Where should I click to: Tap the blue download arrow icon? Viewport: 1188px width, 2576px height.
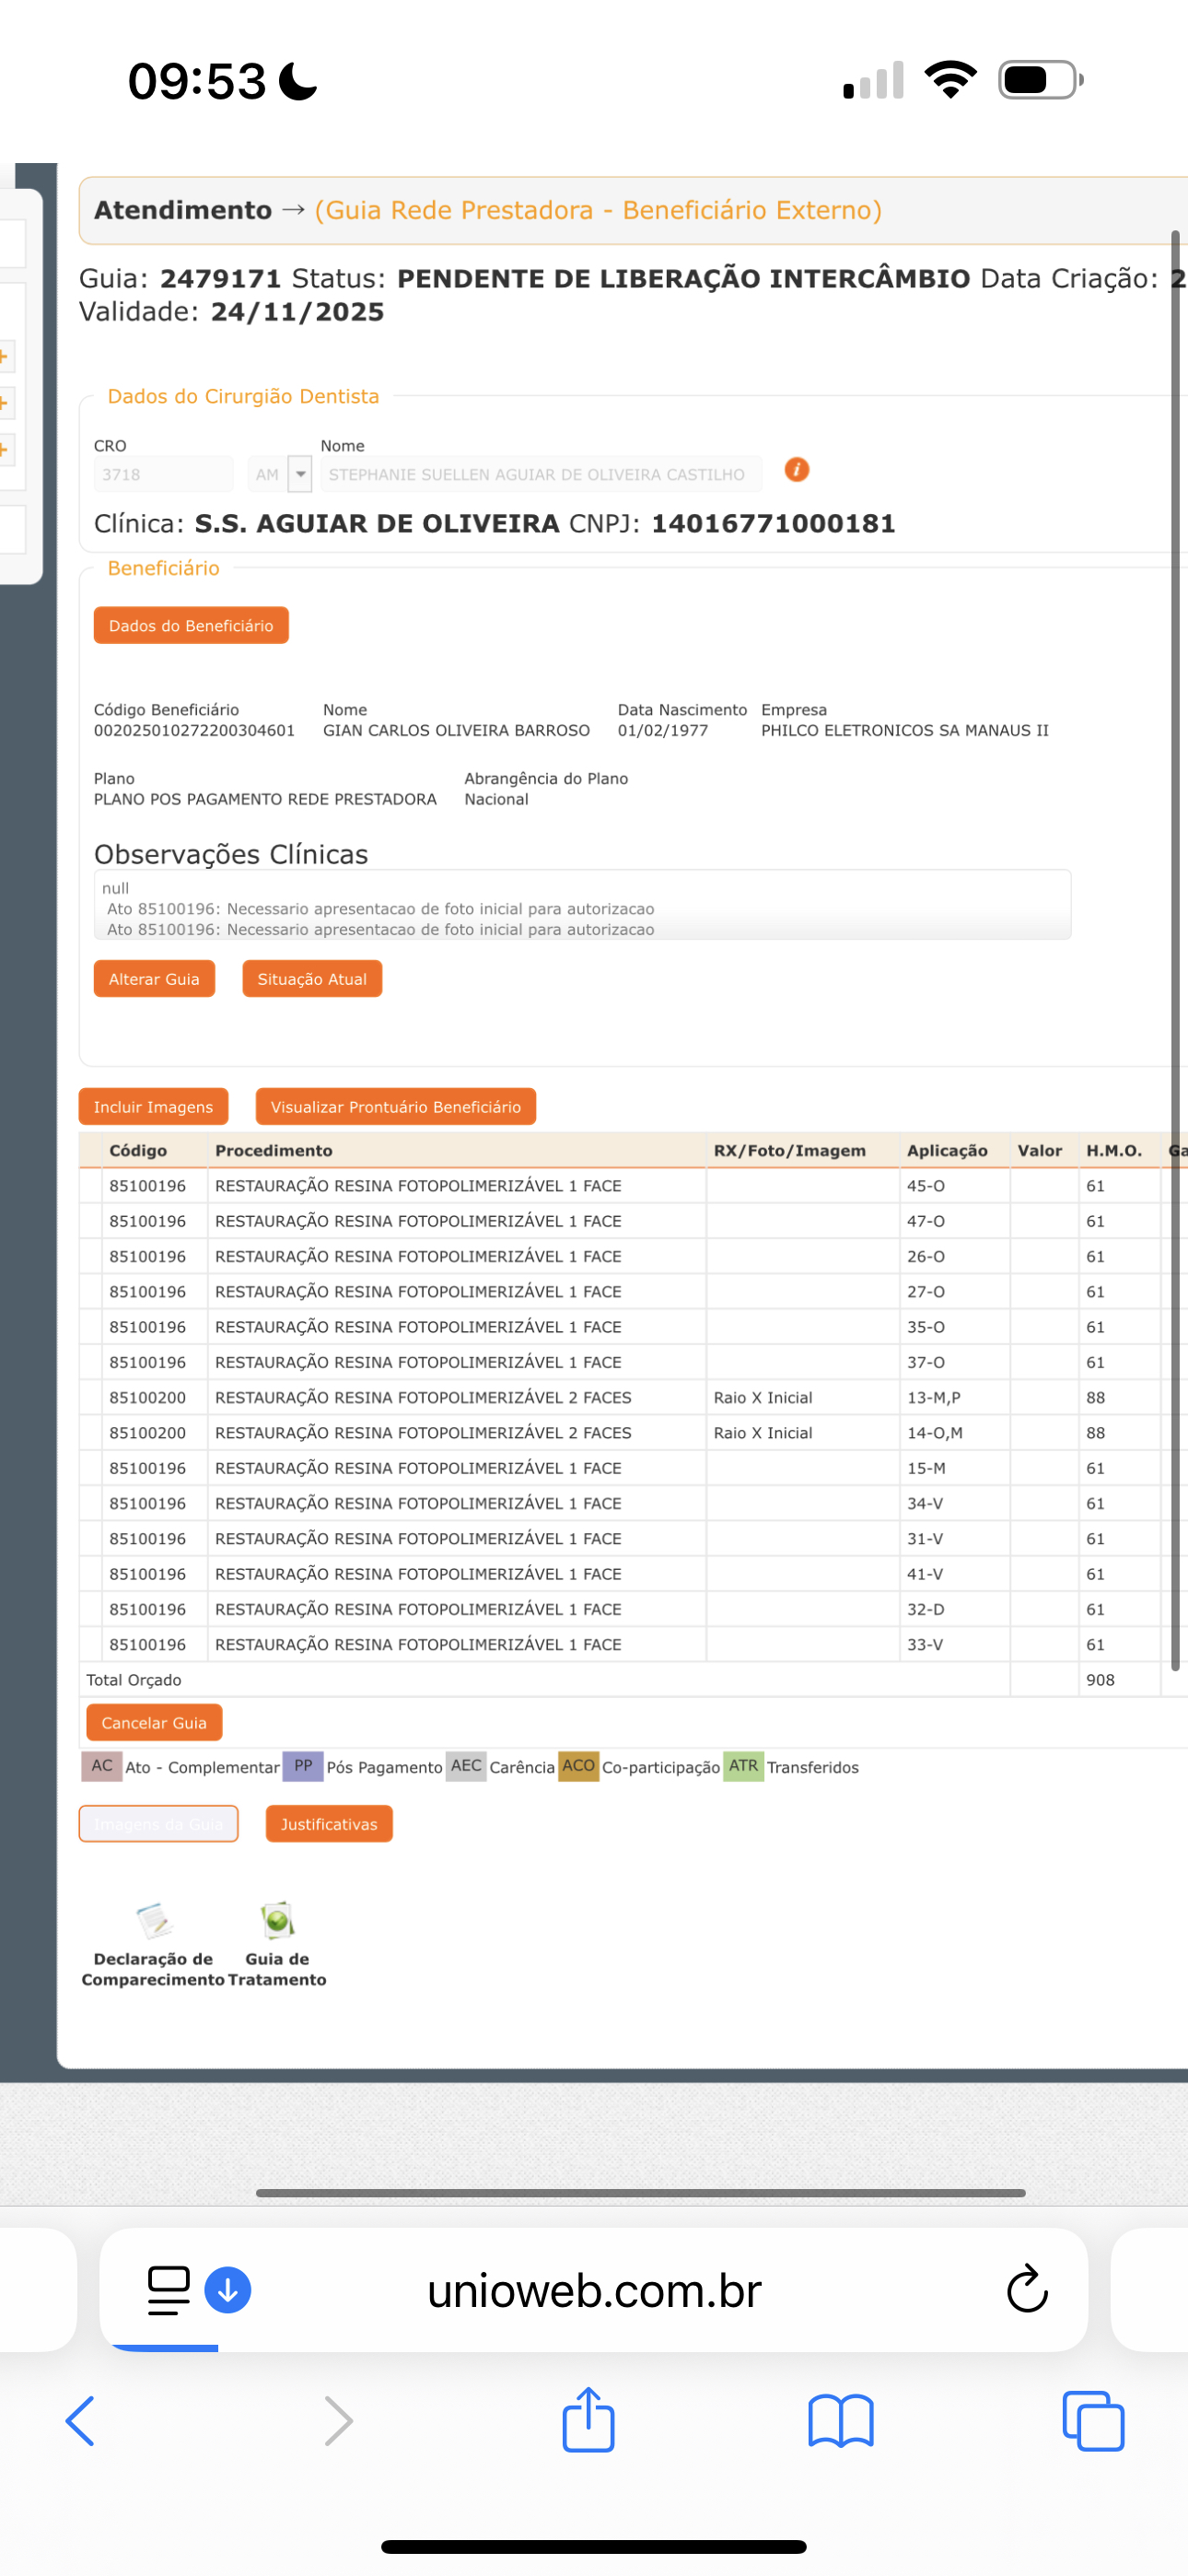point(228,2290)
